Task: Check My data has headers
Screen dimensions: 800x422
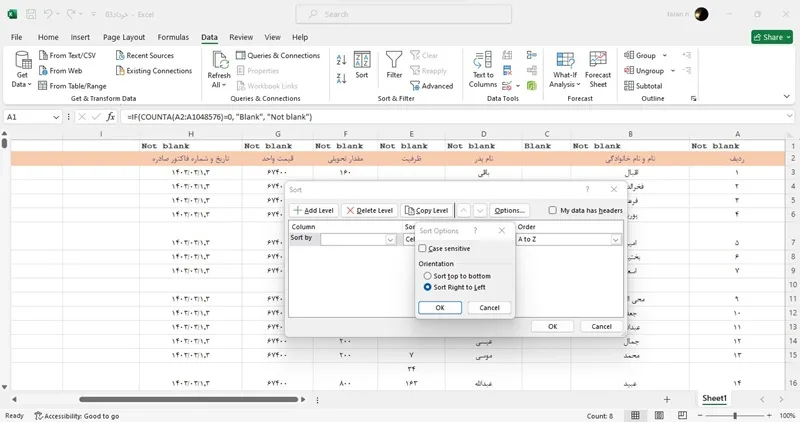Action: point(553,210)
